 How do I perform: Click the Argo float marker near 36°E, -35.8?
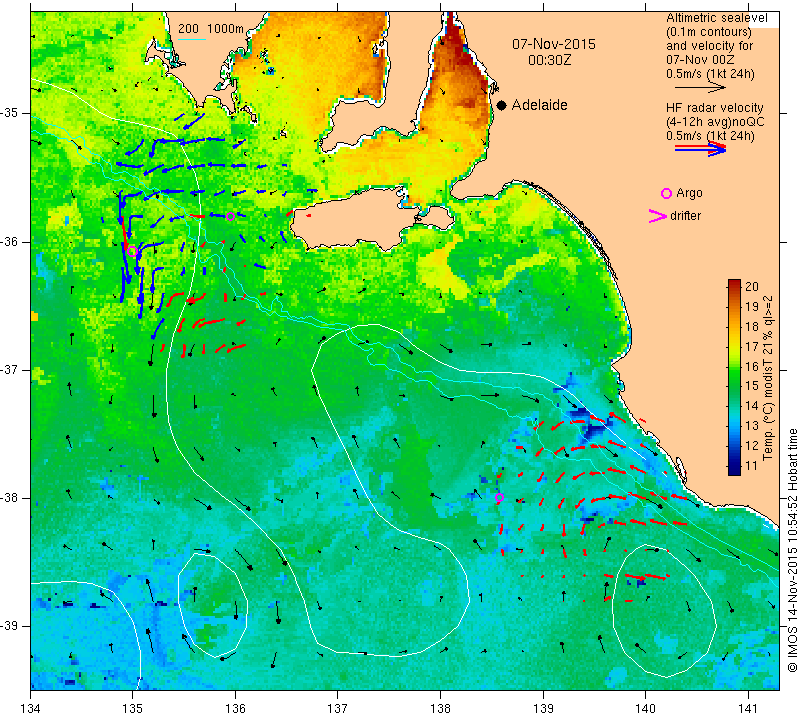pos(230,216)
